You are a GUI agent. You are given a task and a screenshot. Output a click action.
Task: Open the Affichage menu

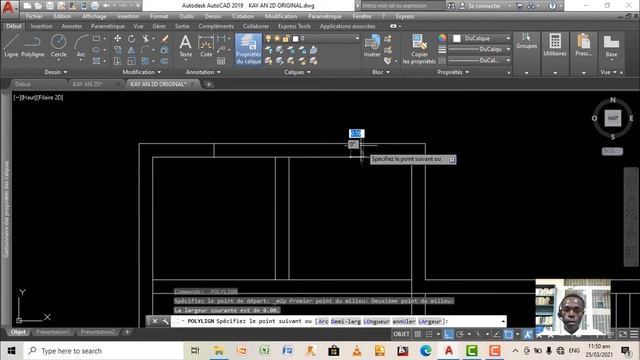[x=94, y=16]
